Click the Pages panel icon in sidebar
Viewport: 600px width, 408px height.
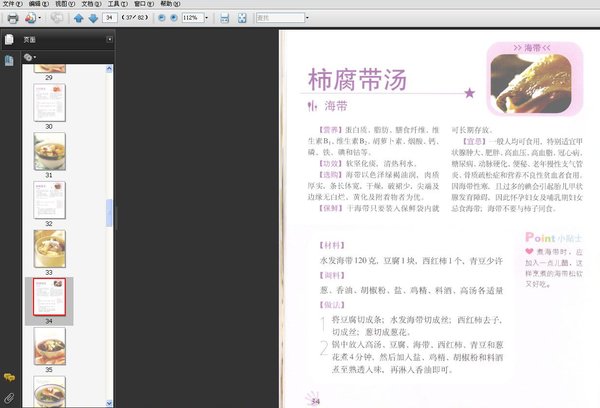coord(9,39)
